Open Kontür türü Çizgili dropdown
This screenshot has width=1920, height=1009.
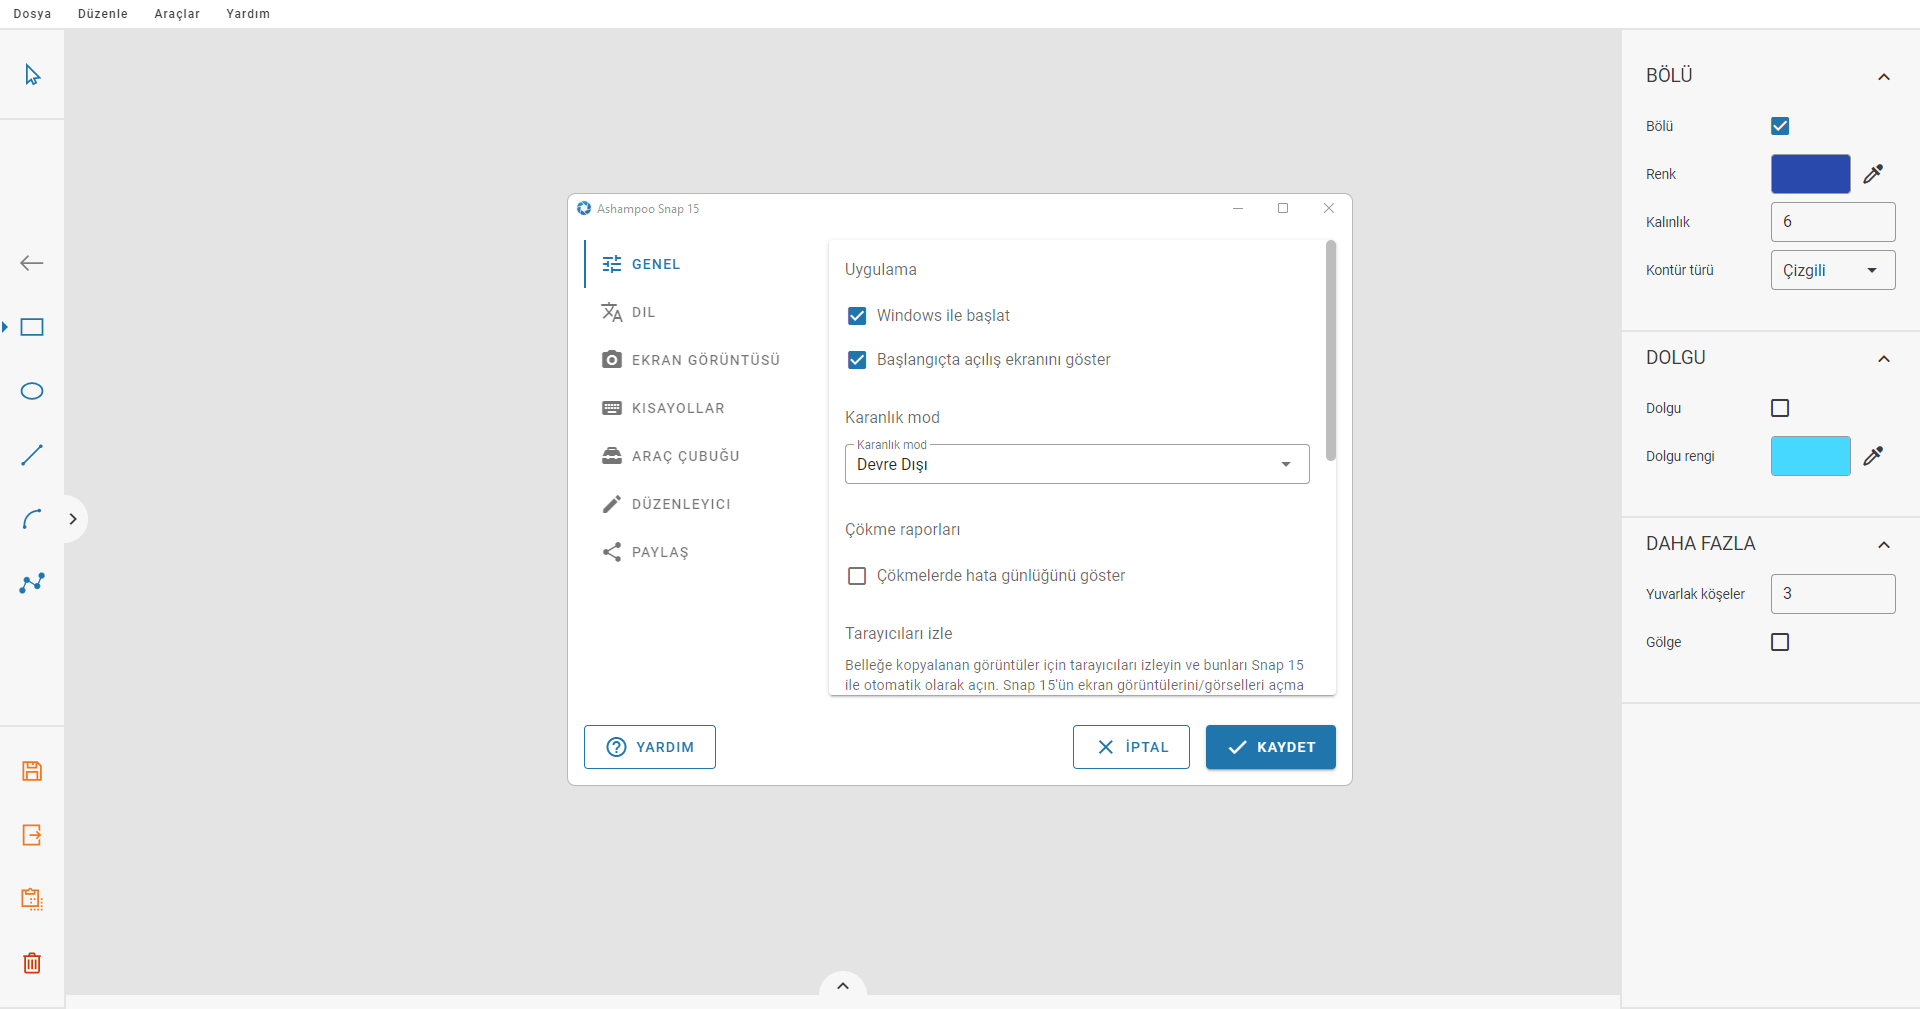click(1832, 271)
